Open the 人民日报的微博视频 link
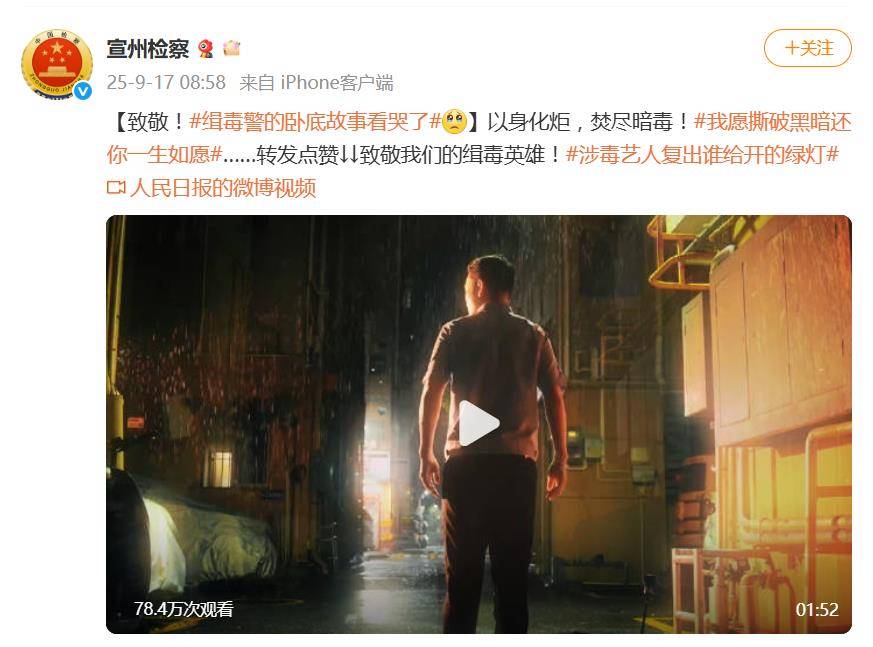Screen dimensions: 873x647 (223, 188)
